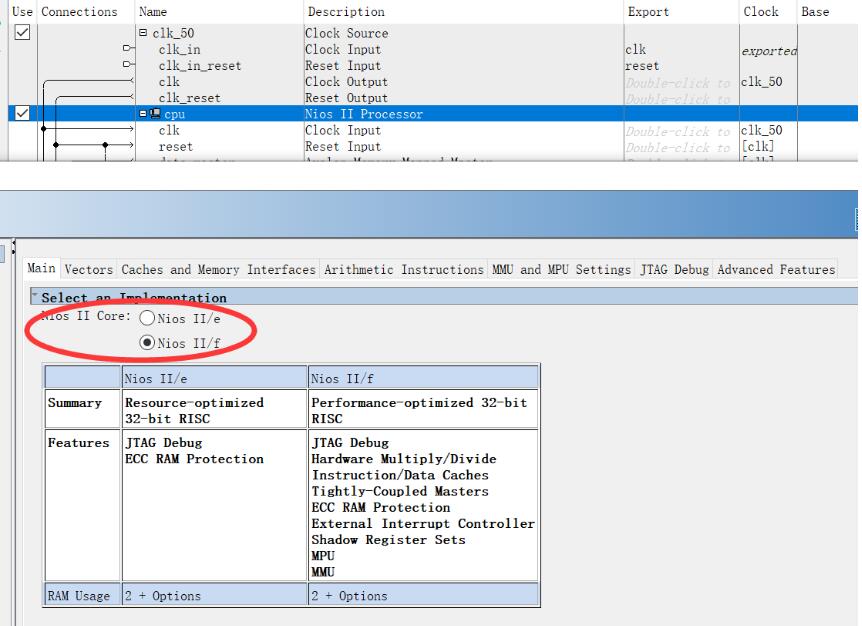Select the clk_in interface row
This screenshot has width=862, height=626.
click(x=179, y=49)
